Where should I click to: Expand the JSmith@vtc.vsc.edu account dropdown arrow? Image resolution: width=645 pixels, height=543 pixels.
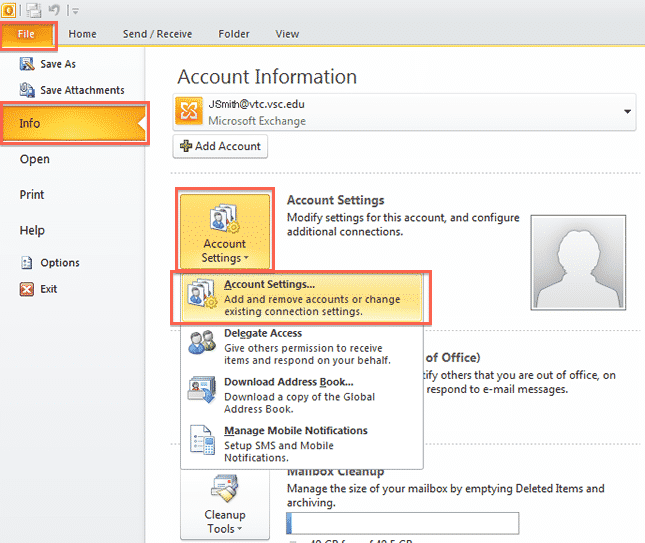click(x=627, y=111)
